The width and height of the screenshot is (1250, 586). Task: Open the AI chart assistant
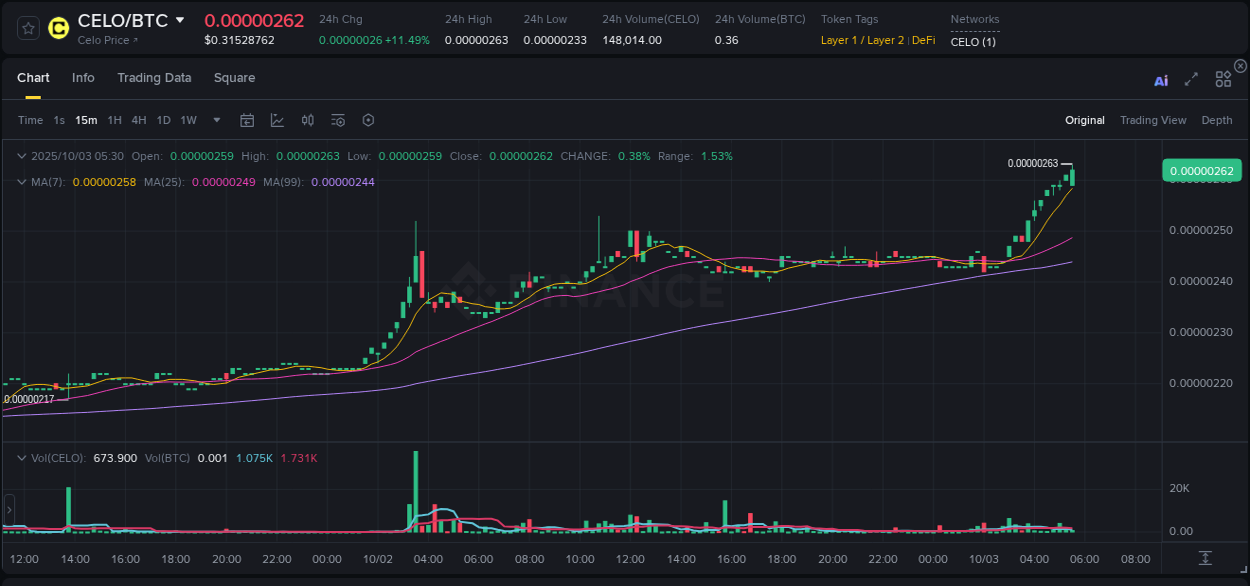1160,80
